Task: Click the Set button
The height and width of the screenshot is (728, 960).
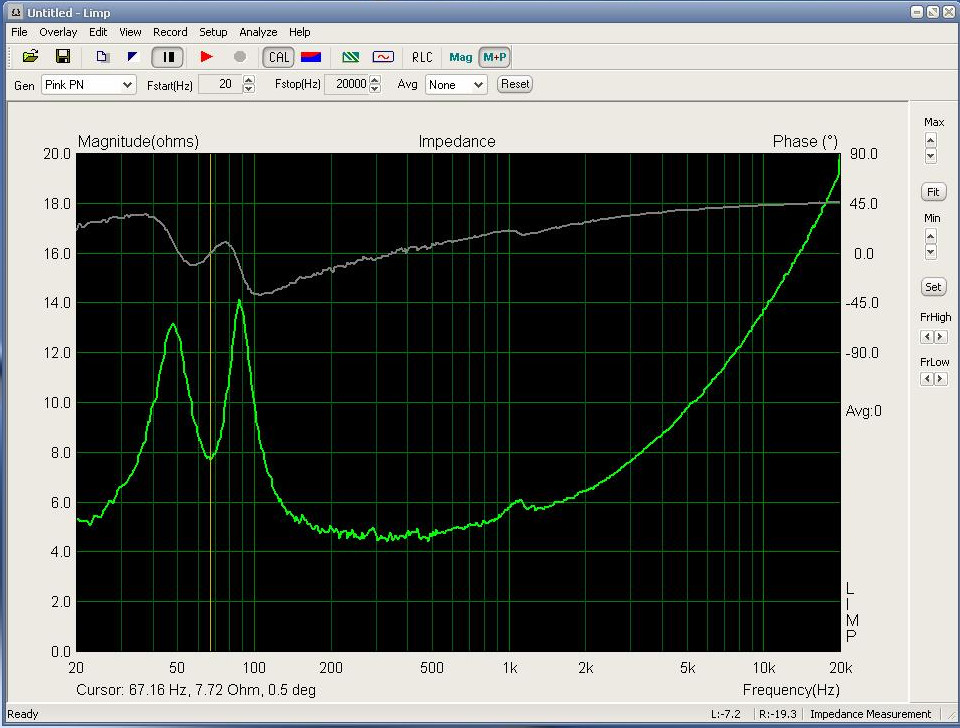Action: 933,287
